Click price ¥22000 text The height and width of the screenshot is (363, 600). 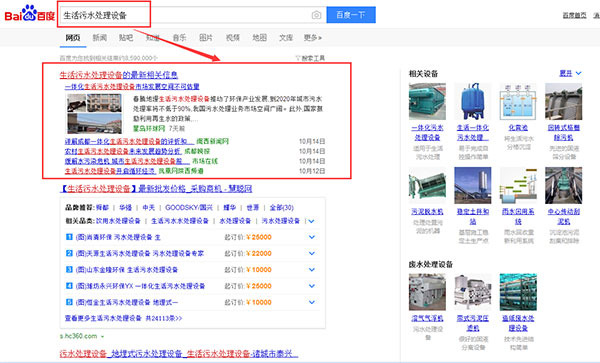[x=259, y=253]
